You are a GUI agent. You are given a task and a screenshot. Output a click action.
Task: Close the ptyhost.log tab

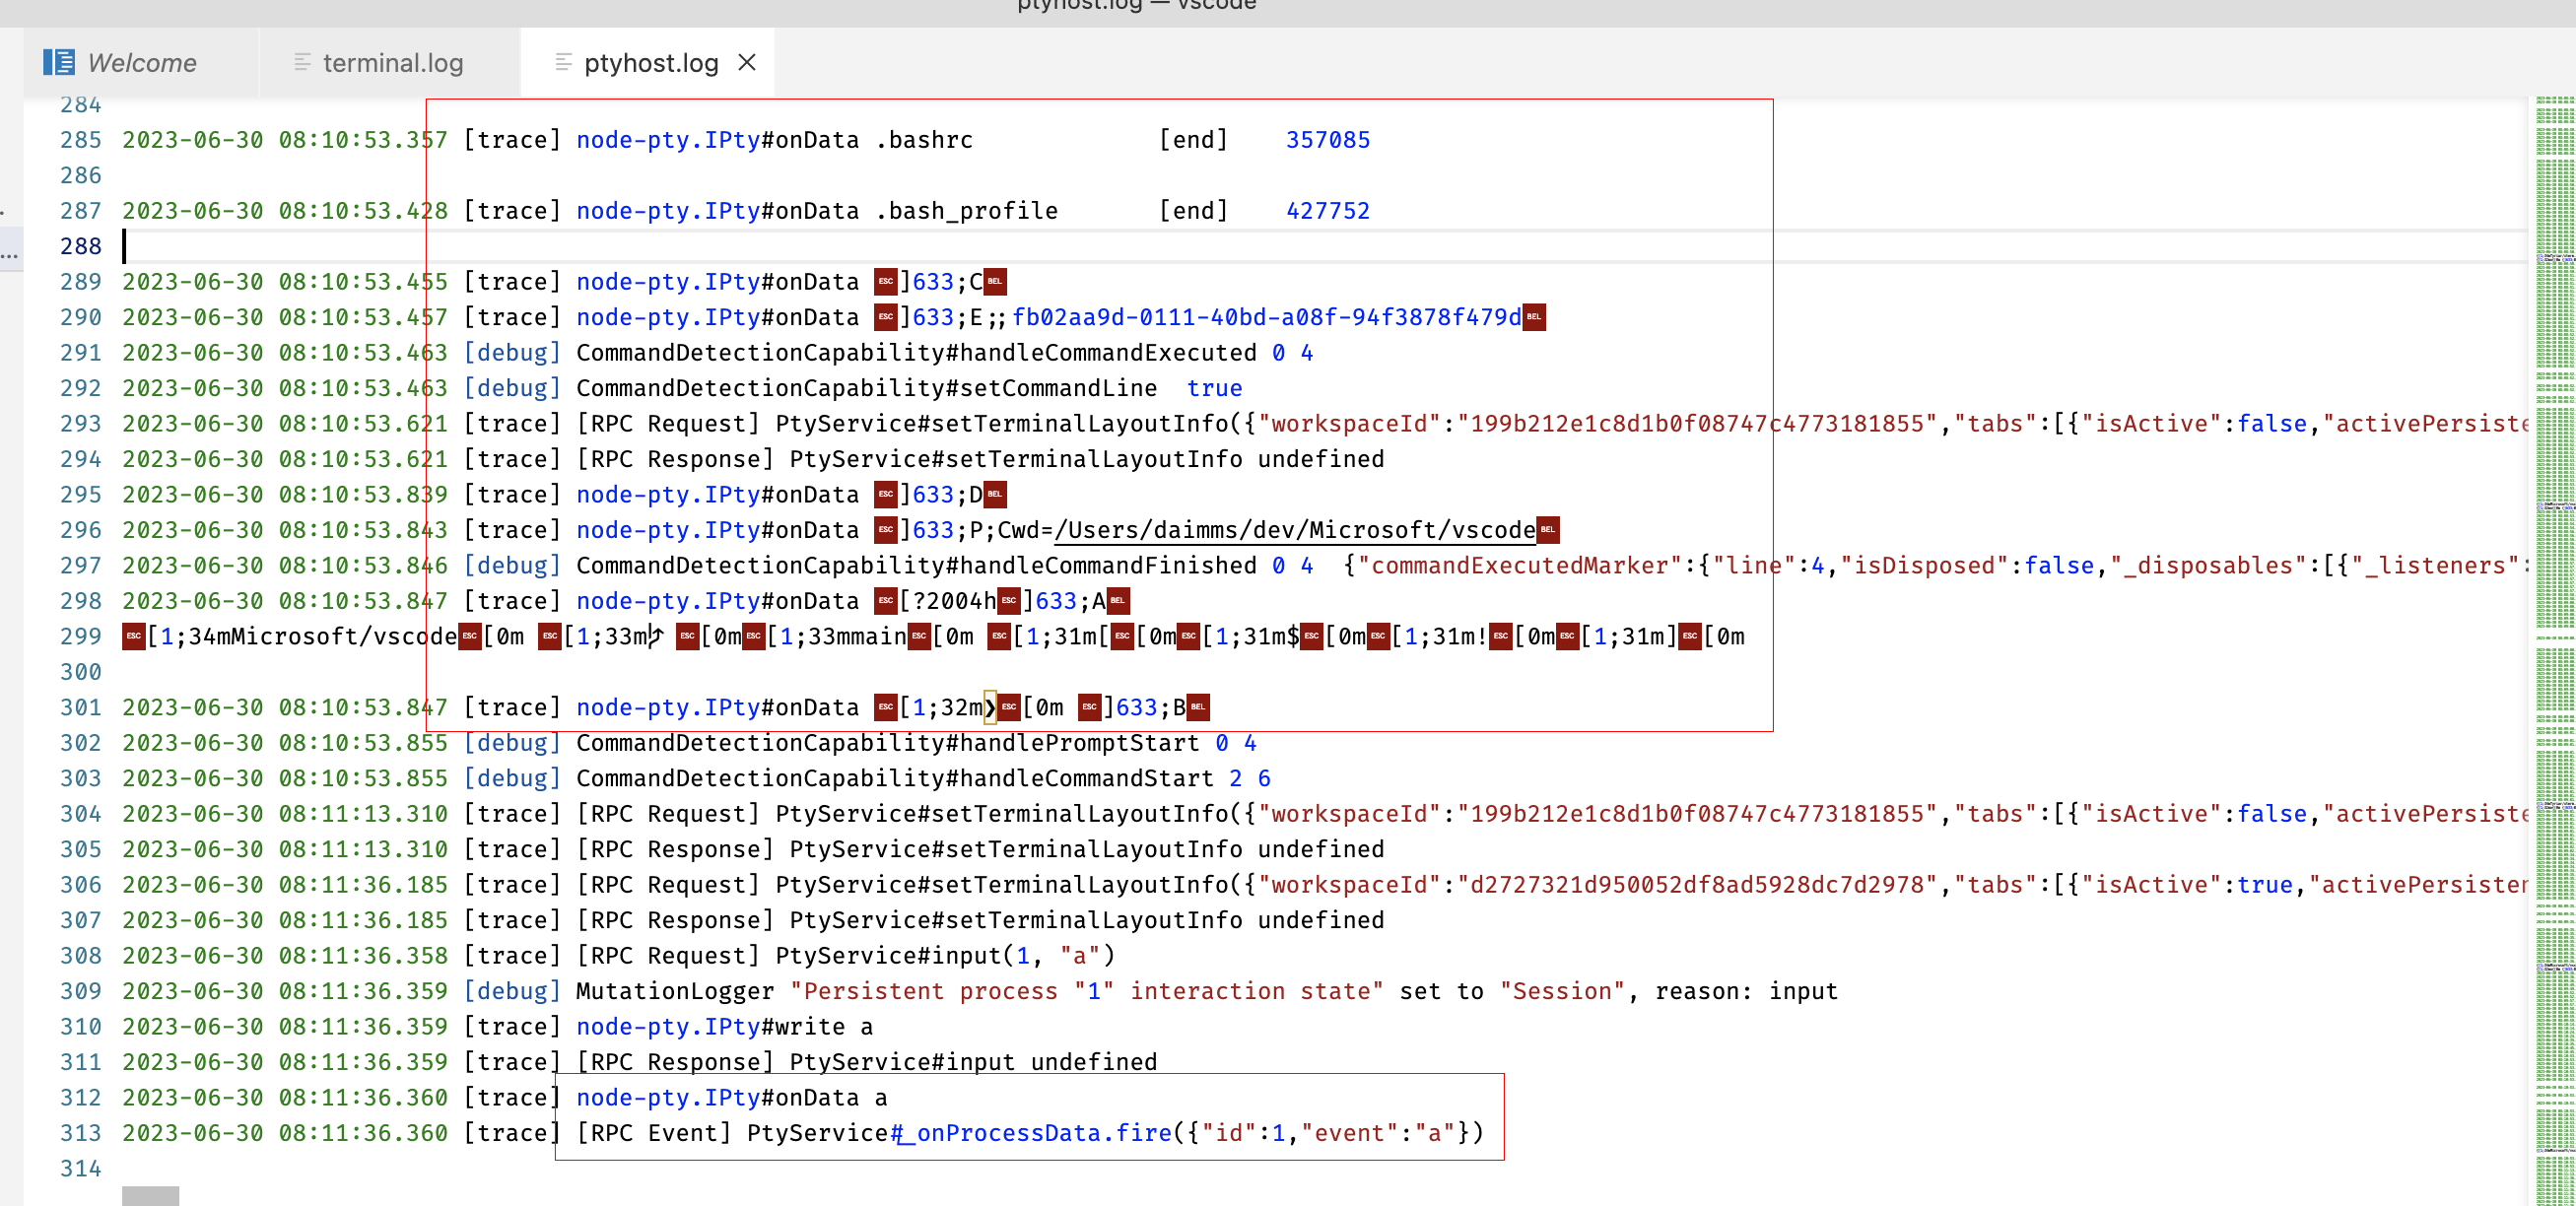point(748,62)
